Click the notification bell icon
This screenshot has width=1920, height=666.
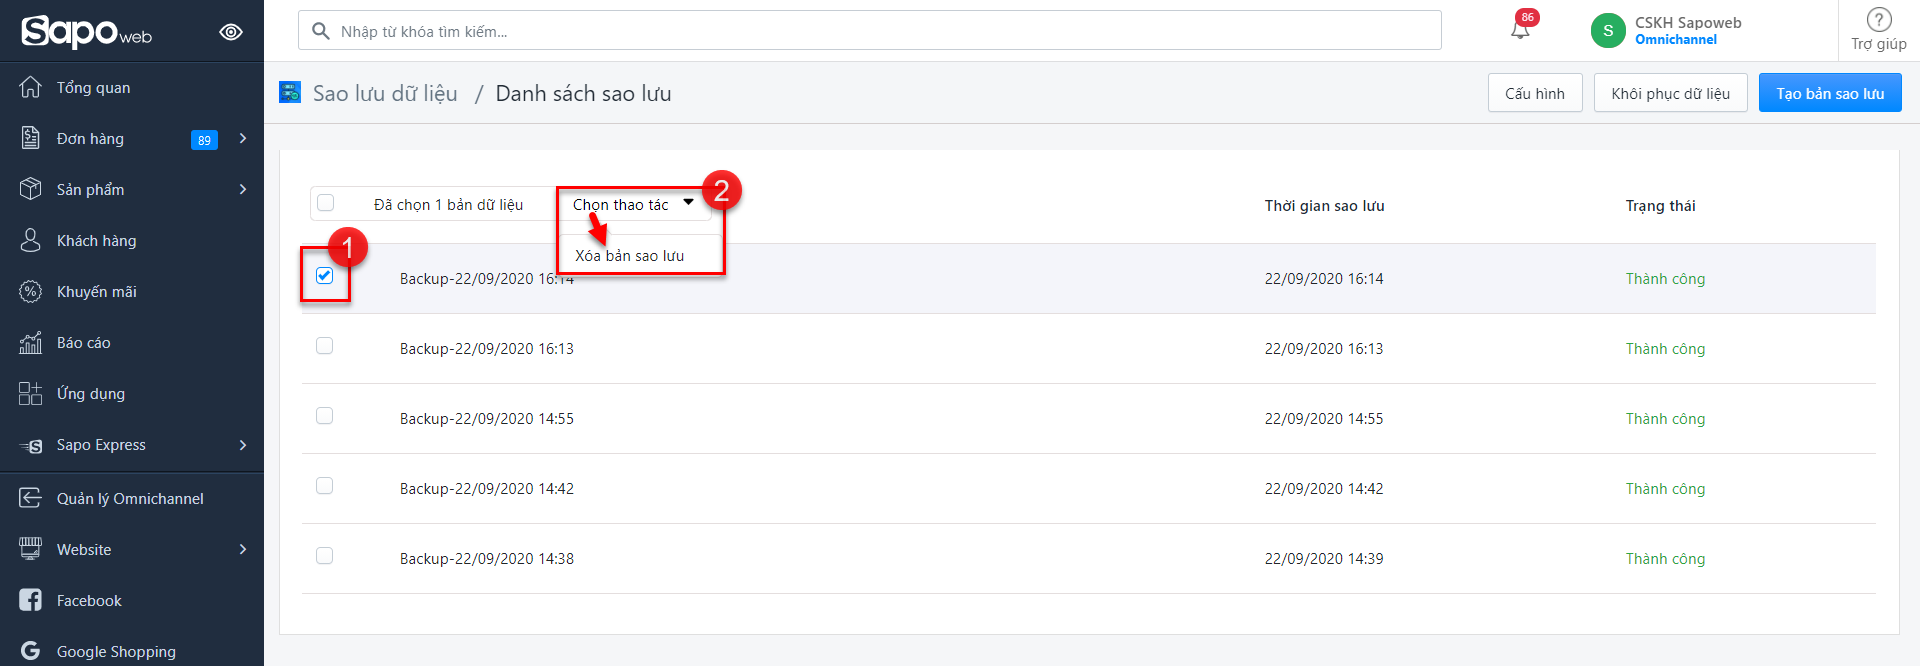pyautogui.click(x=1520, y=30)
